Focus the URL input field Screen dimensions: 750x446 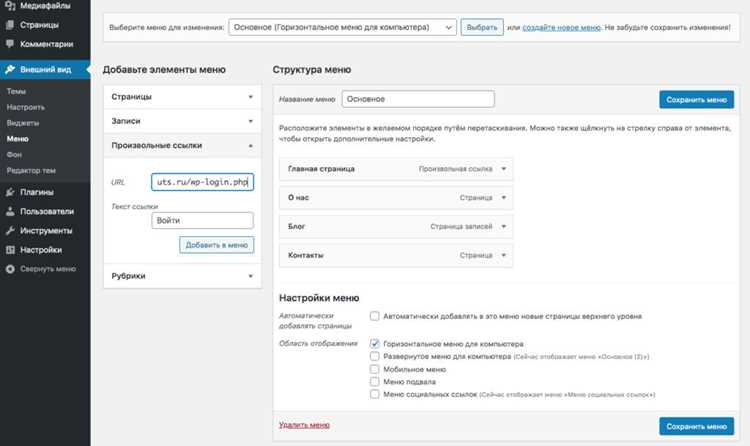(202, 182)
